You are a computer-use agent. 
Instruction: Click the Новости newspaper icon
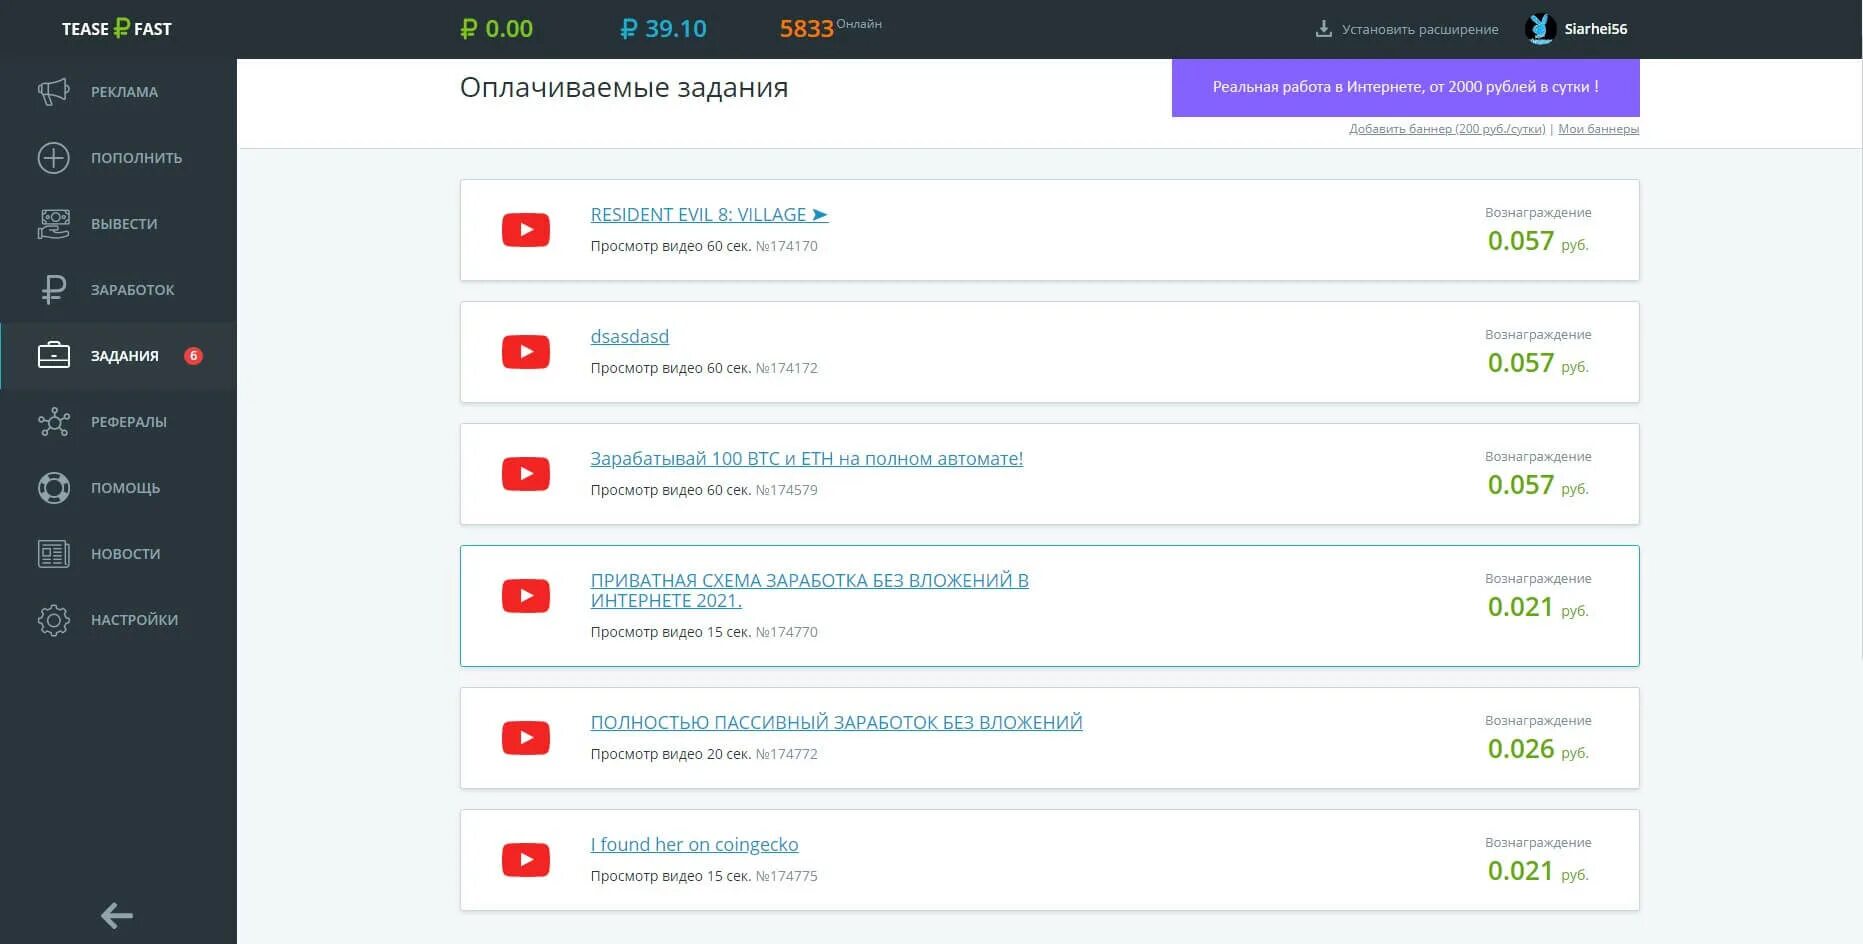pyautogui.click(x=54, y=554)
